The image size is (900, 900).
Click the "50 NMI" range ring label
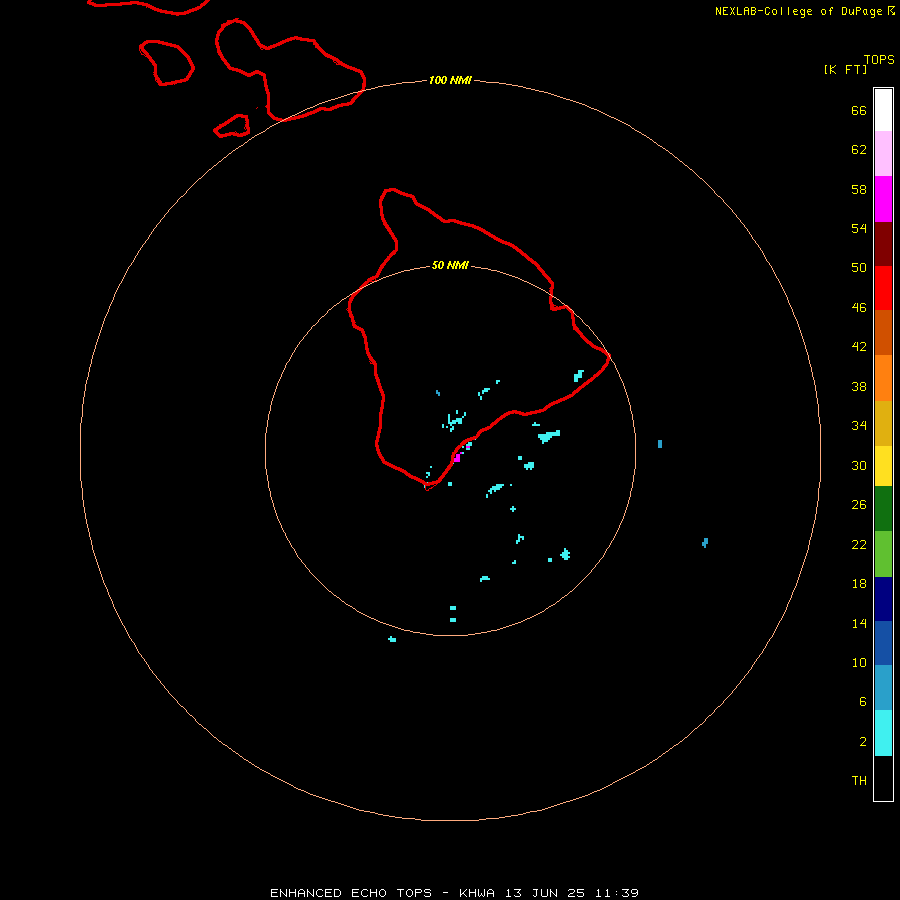click(x=450, y=265)
